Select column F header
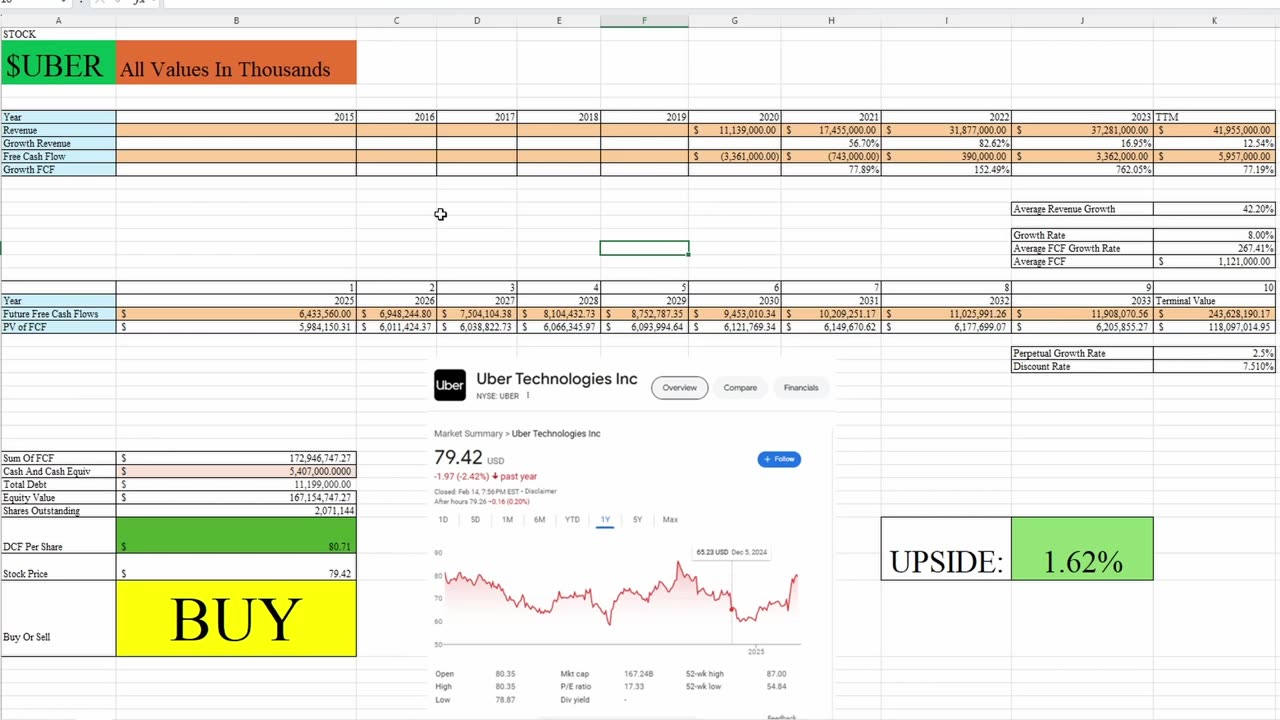The height and width of the screenshot is (720, 1280). 644,21
